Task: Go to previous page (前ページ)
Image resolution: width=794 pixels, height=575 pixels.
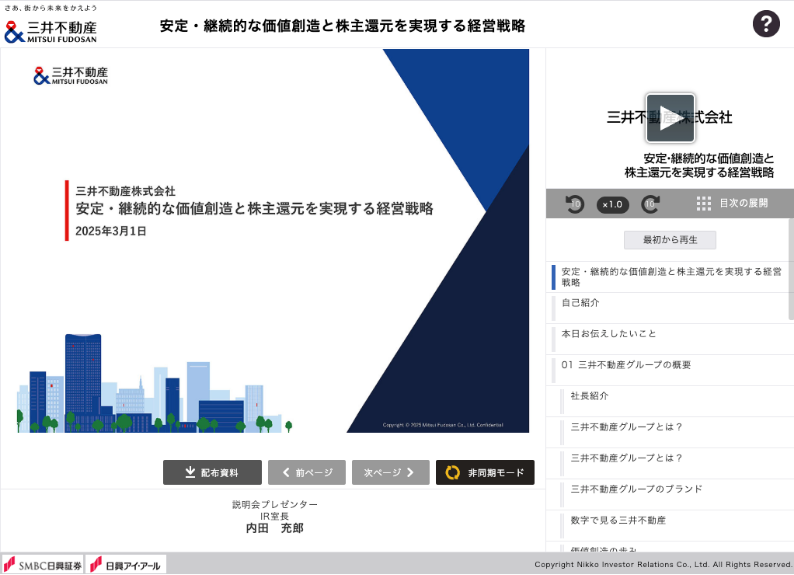Action: pyautogui.click(x=307, y=472)
